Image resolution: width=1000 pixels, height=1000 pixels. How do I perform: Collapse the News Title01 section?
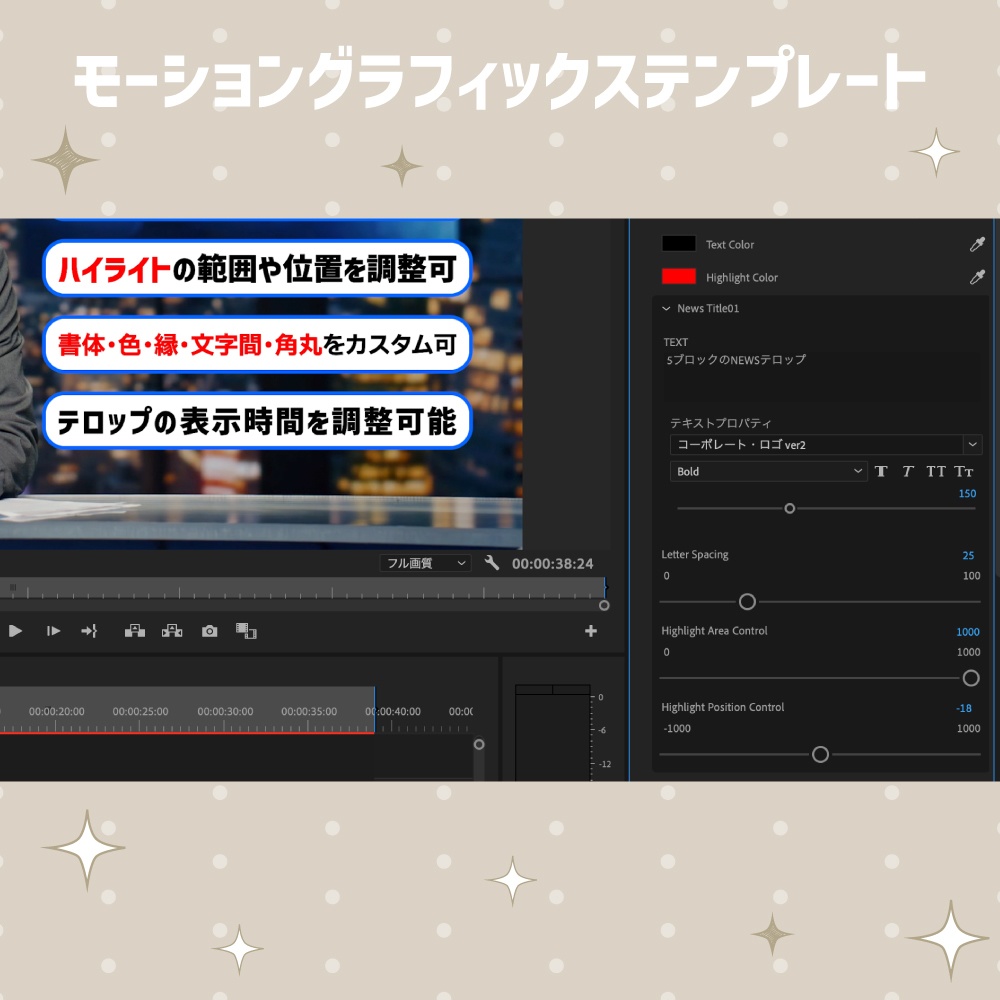(x=666, y=309)
